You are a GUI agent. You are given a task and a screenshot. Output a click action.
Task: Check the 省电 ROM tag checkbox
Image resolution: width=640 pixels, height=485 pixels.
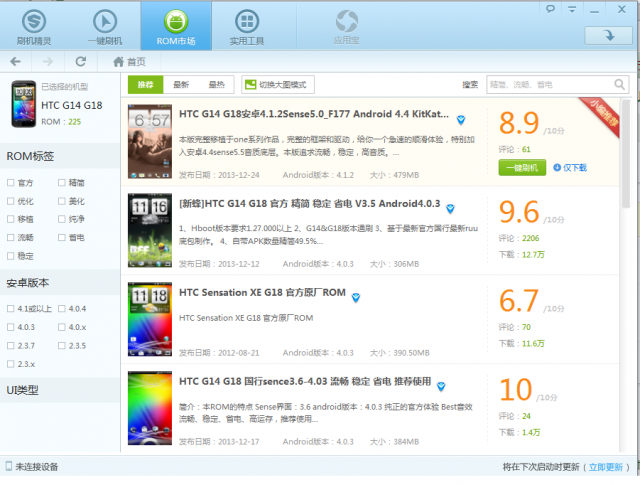62,237
